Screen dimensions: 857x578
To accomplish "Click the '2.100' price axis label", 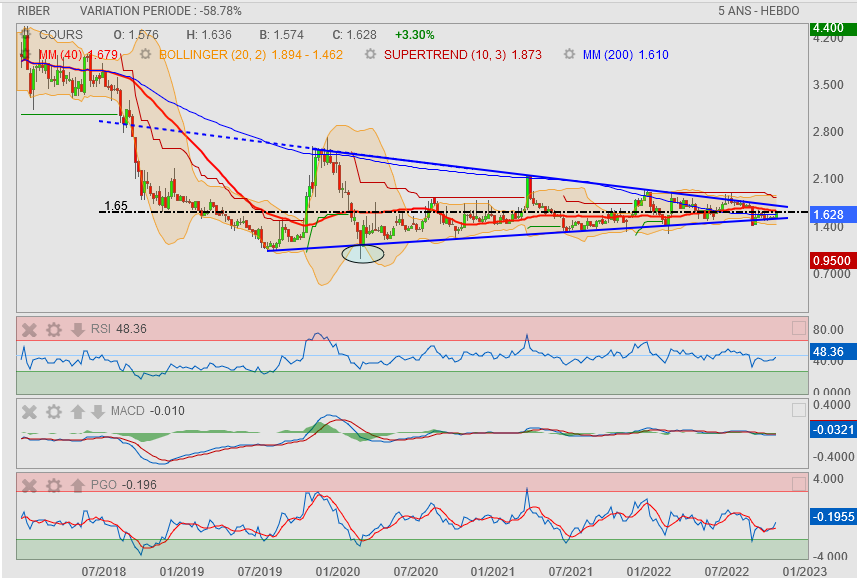I will pos(829,179).
